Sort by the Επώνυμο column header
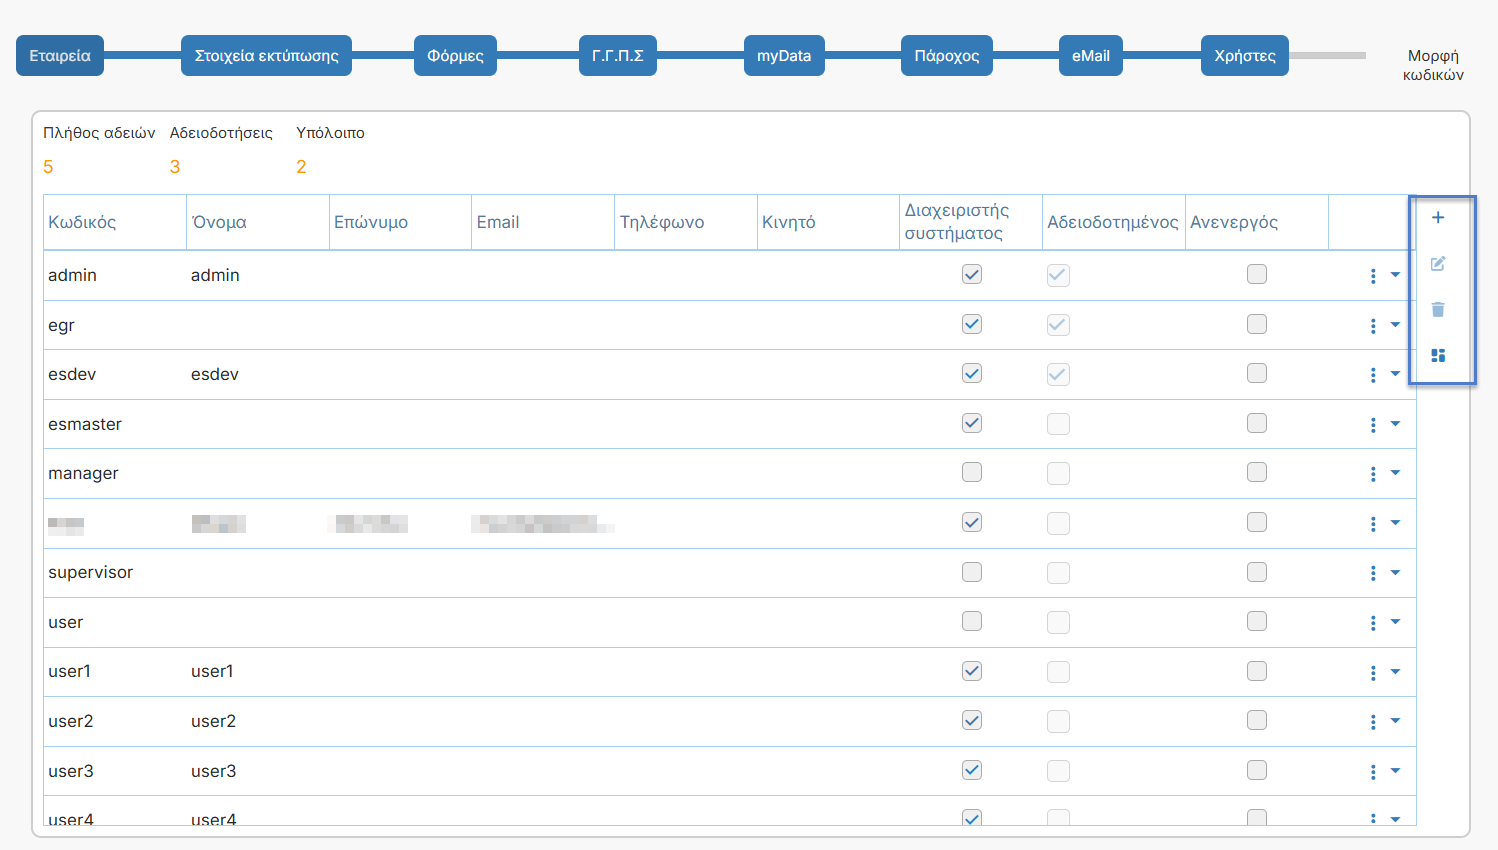 click(x=400, y=222)
